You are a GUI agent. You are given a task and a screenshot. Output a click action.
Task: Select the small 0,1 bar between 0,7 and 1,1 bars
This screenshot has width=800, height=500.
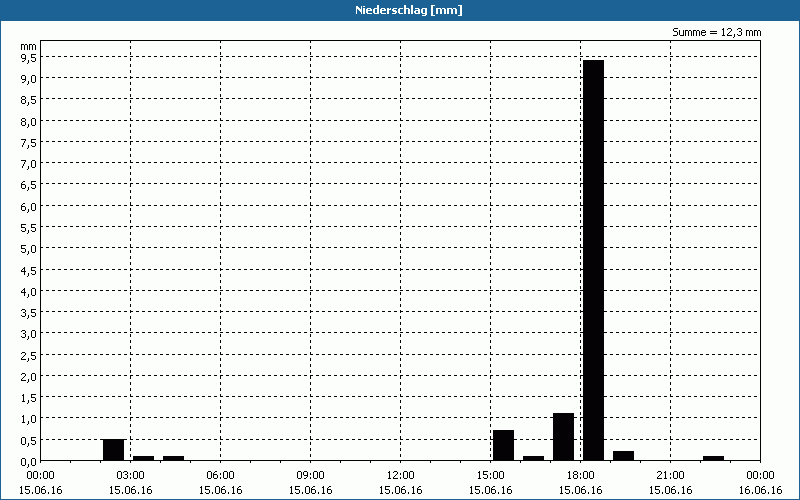coord(533,458)
